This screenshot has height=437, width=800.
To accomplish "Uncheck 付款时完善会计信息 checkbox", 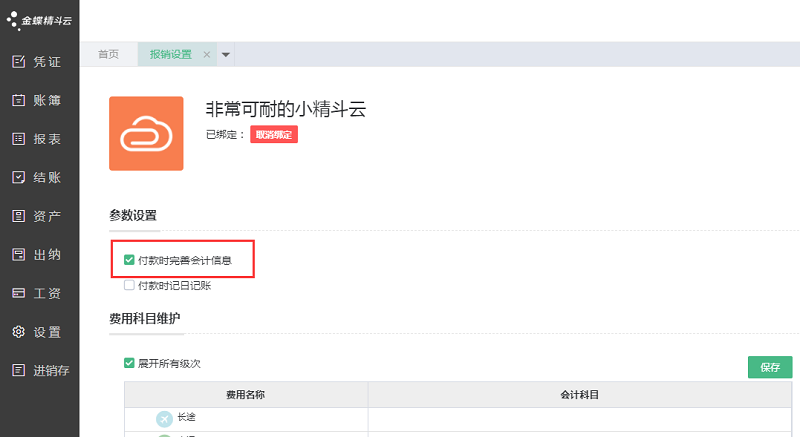I will (x=129, y=260).
